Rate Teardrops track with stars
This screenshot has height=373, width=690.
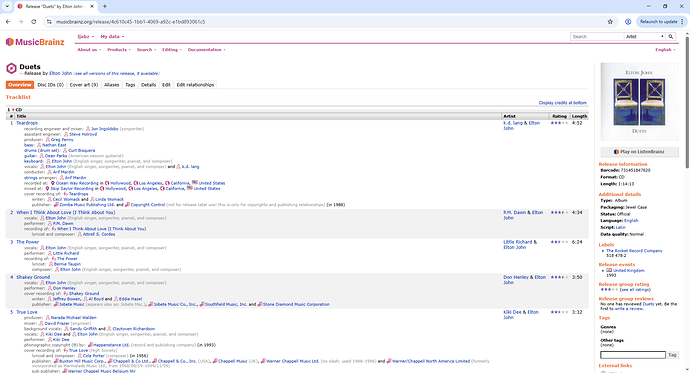pos(559,123)
